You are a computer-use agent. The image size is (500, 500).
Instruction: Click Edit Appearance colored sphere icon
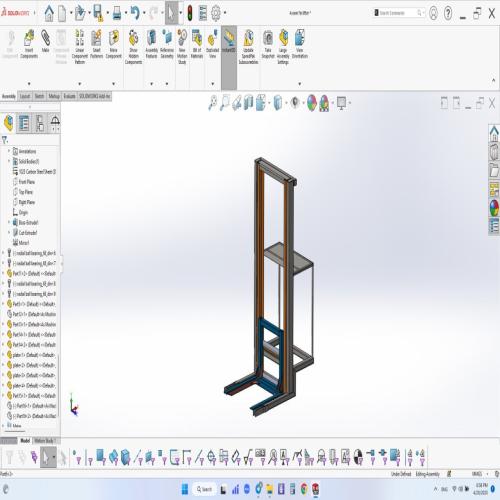312,103
